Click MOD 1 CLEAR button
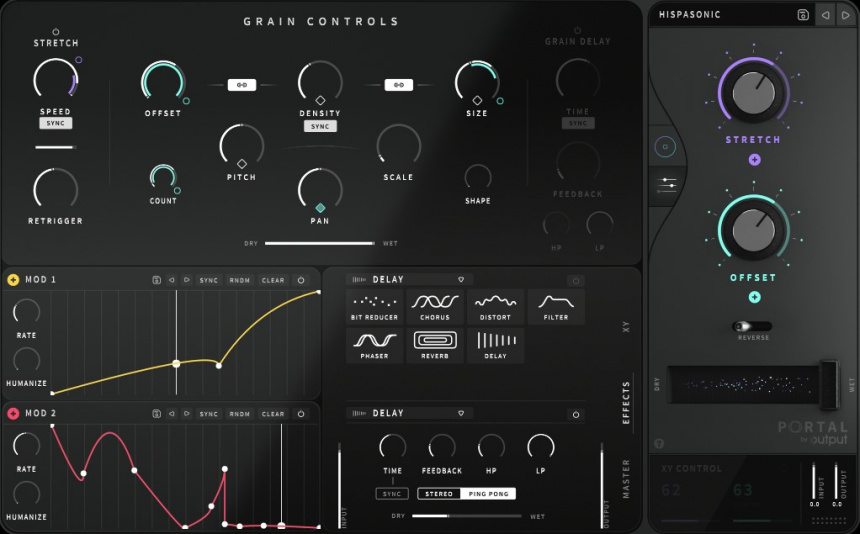Screen dimensions: 860x534 (273, 280)
